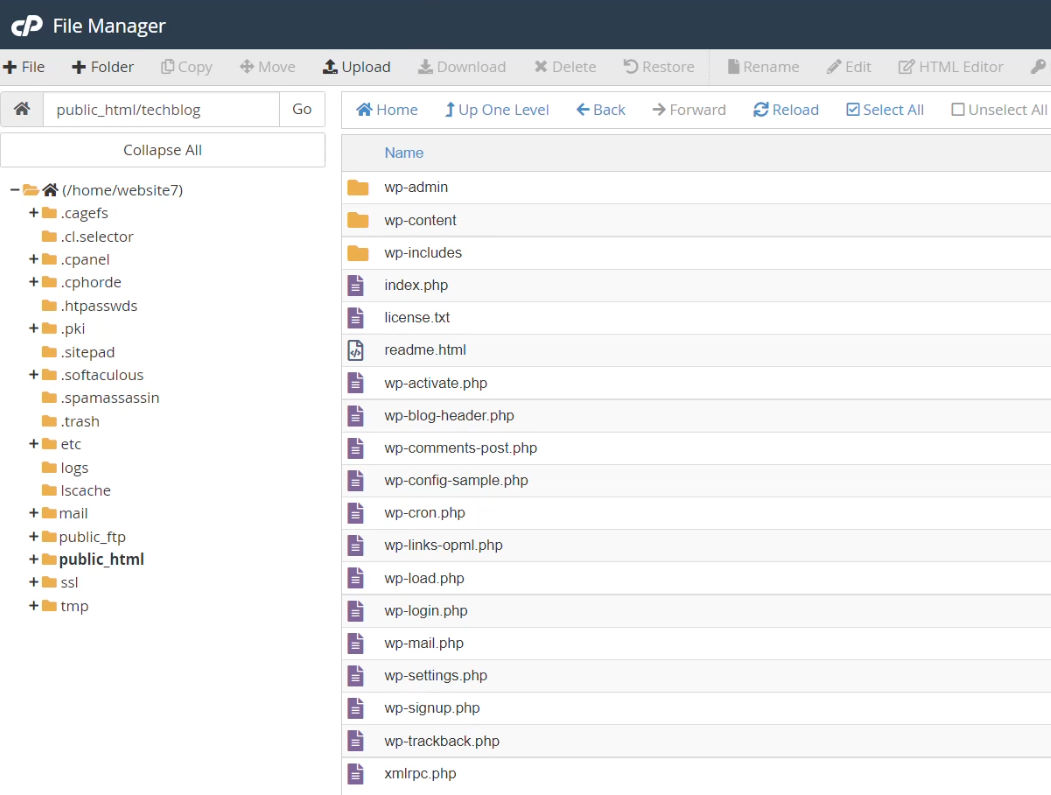Select .htpasswds in the tree

(x=99, y=306)
